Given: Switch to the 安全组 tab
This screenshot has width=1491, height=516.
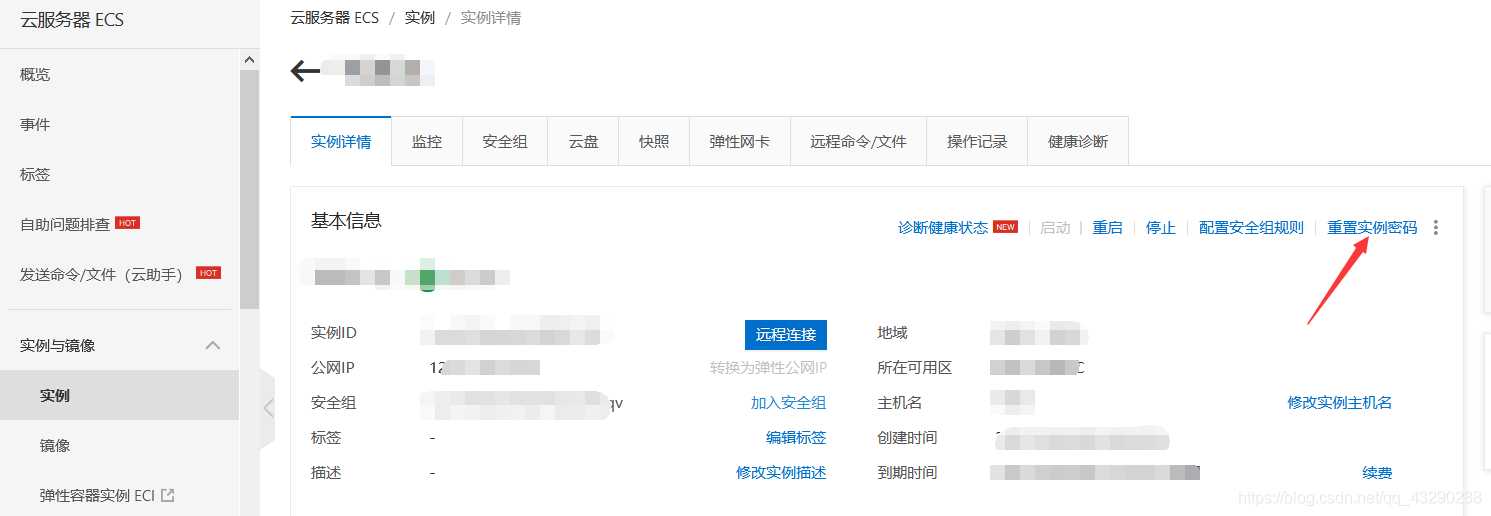Looking at the screenshot, I should 505,141.
